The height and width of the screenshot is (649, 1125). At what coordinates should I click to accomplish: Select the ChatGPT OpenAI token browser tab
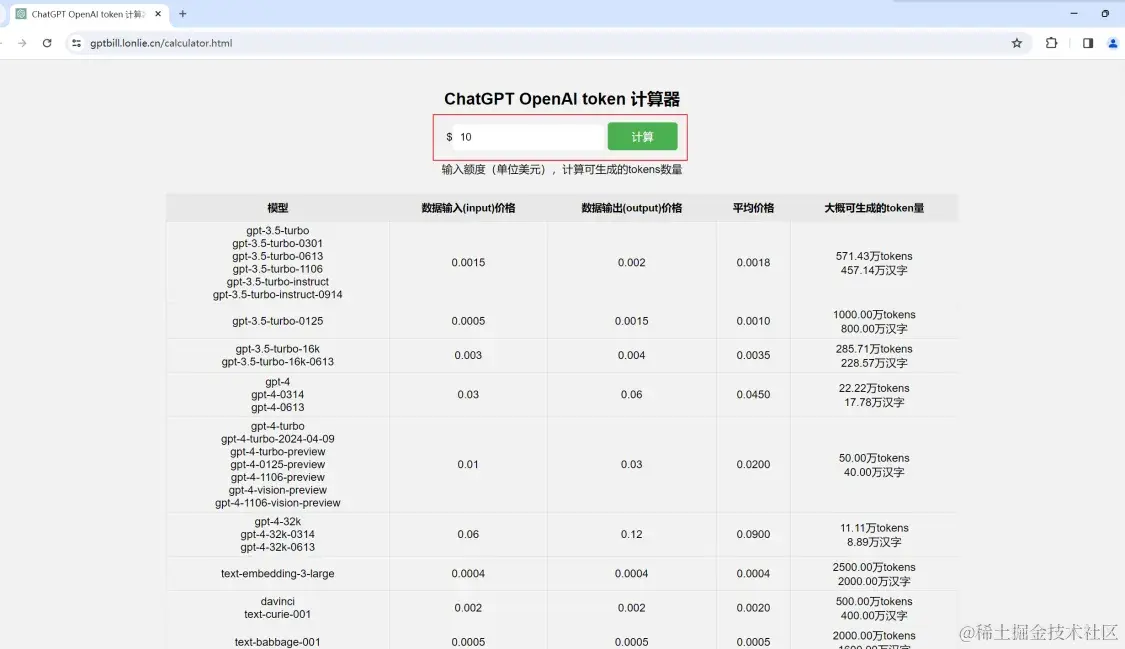(88, 14)
